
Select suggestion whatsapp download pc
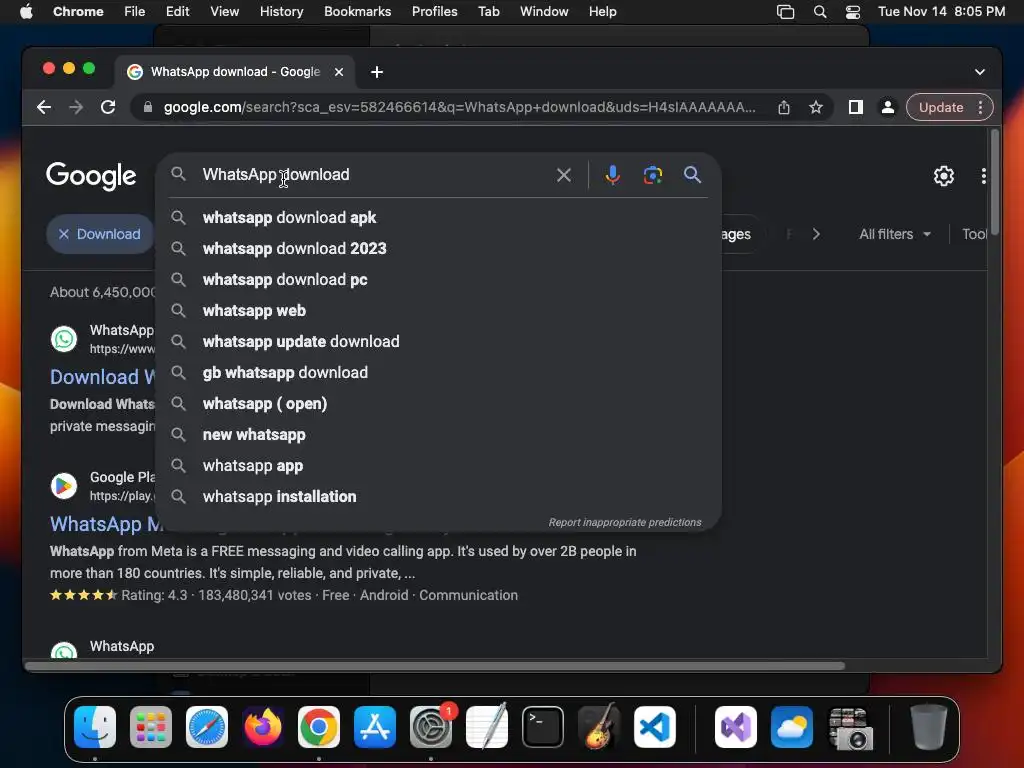point(438,280)
